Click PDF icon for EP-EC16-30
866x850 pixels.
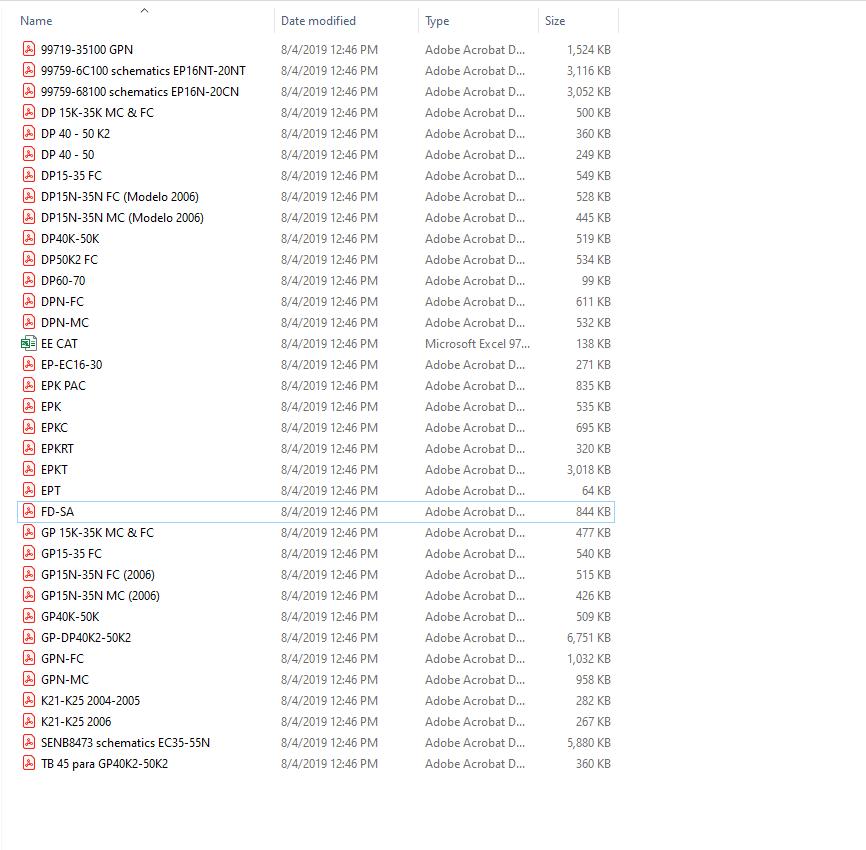pyautogui.click(x=29, y=364)
